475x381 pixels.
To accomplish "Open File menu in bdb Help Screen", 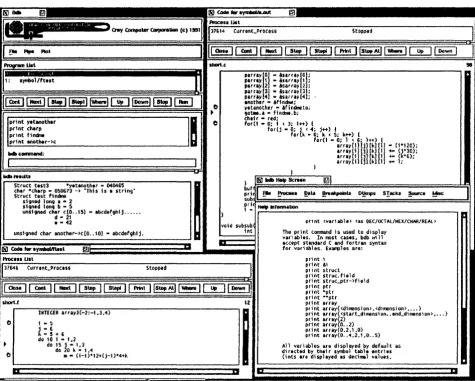I will 267,193.
